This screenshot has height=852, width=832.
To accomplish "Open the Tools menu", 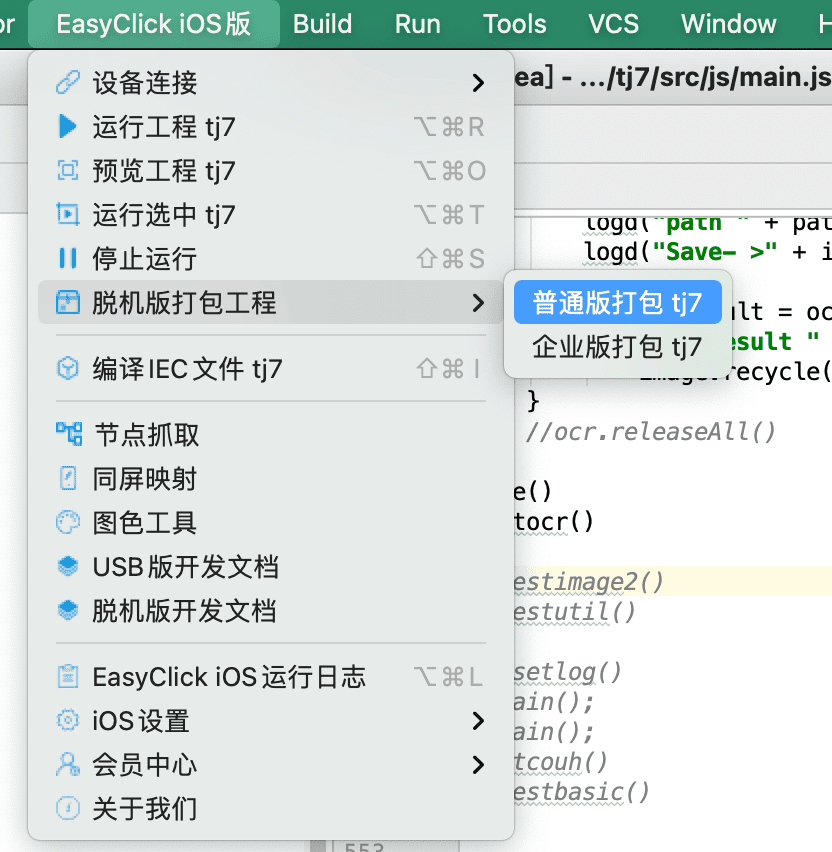I will 515,24.
